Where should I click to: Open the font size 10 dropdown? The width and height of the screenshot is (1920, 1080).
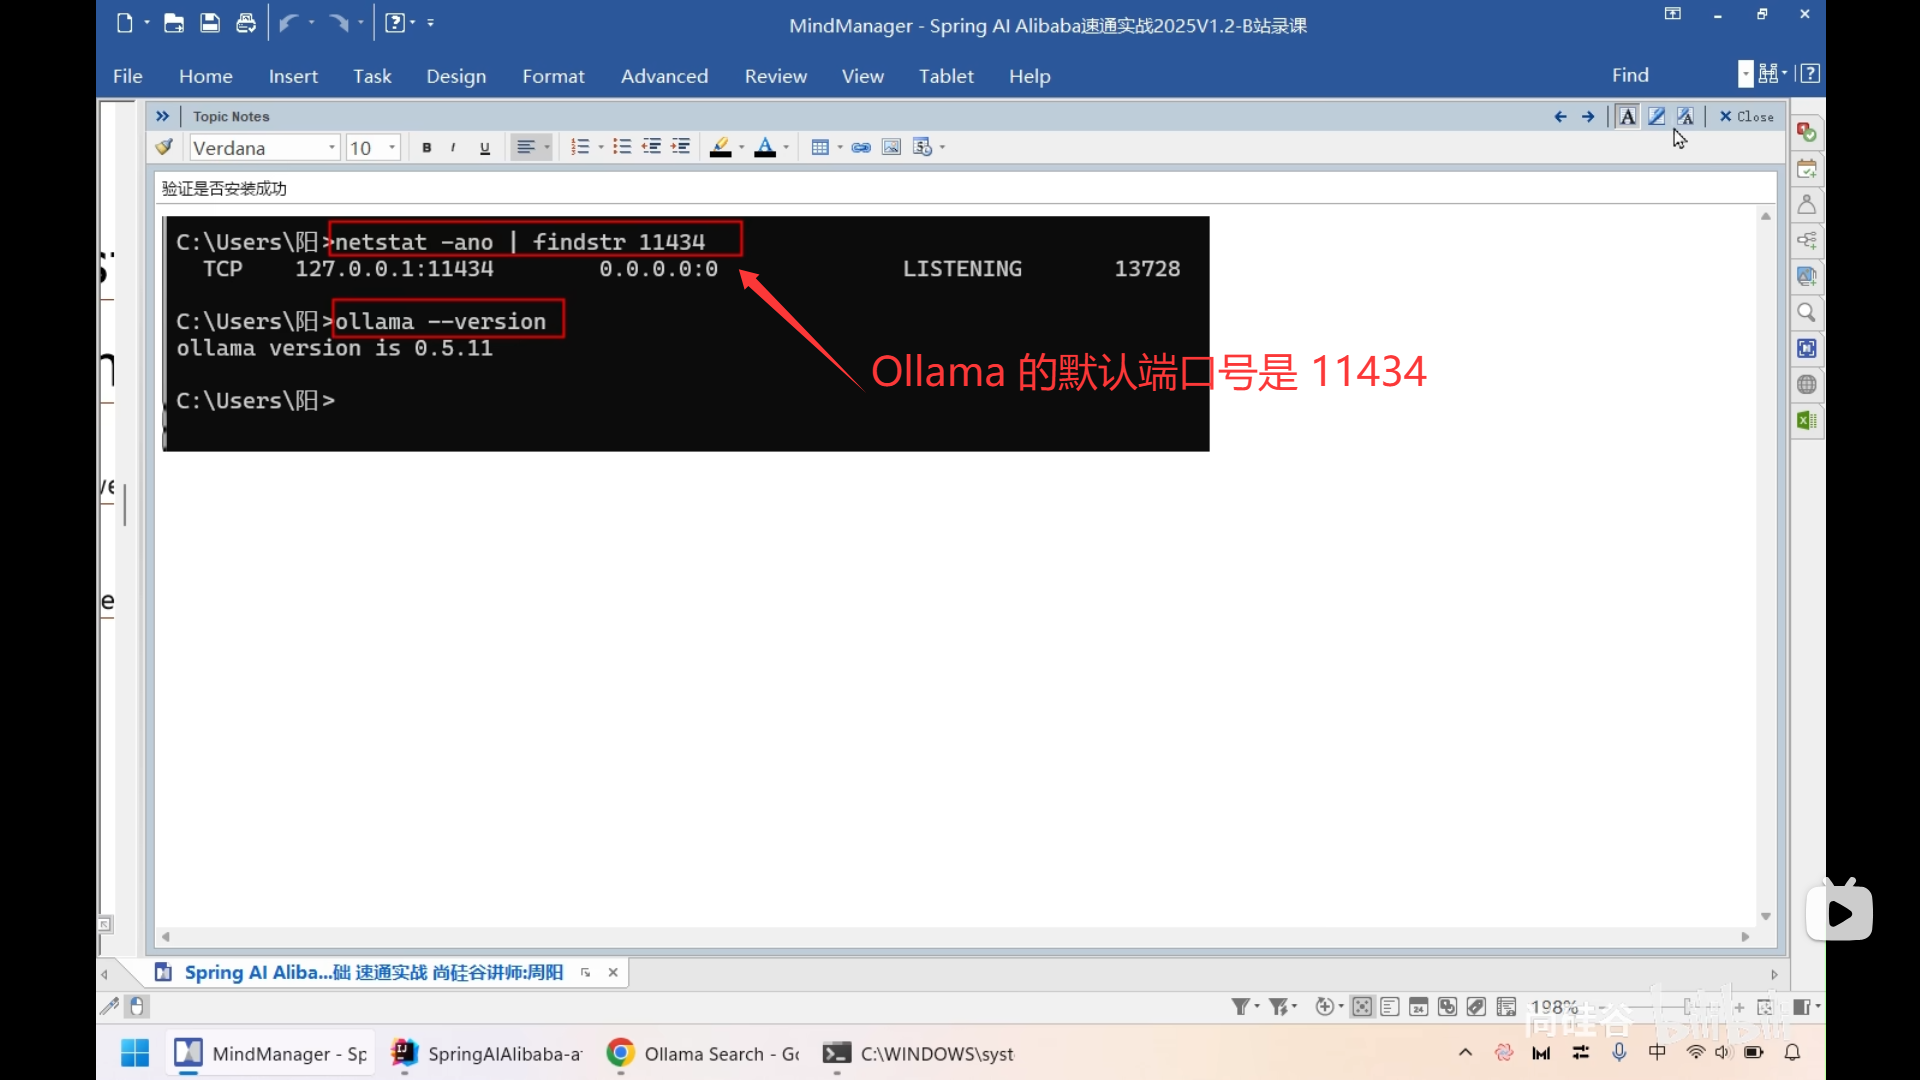point(392,147)
